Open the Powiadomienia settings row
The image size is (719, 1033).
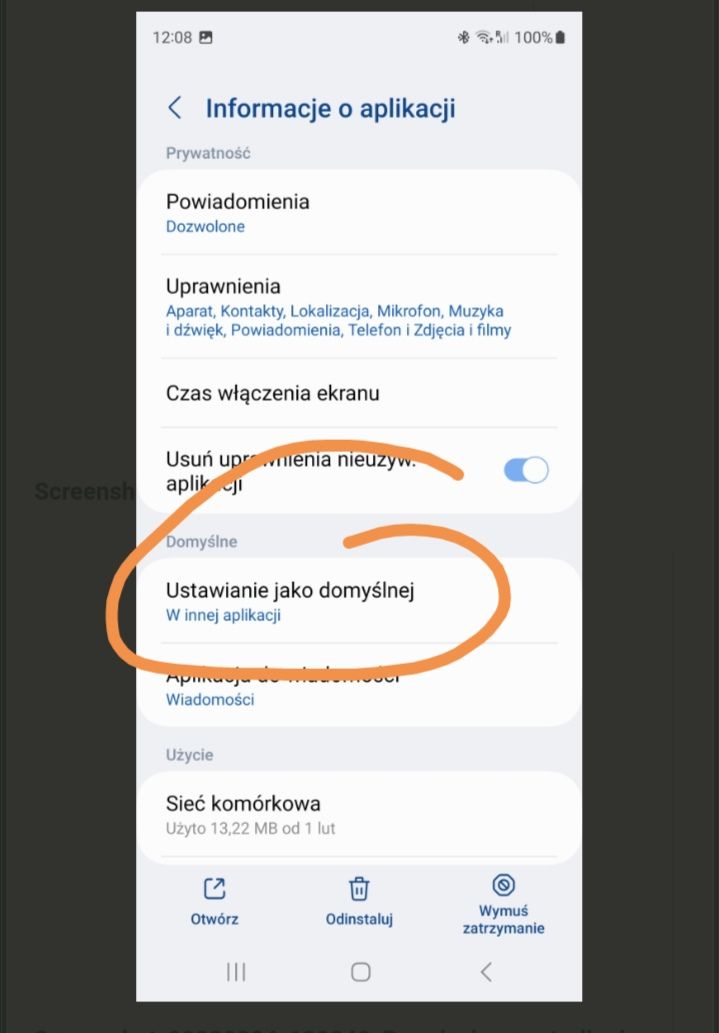tap(359, 213)
